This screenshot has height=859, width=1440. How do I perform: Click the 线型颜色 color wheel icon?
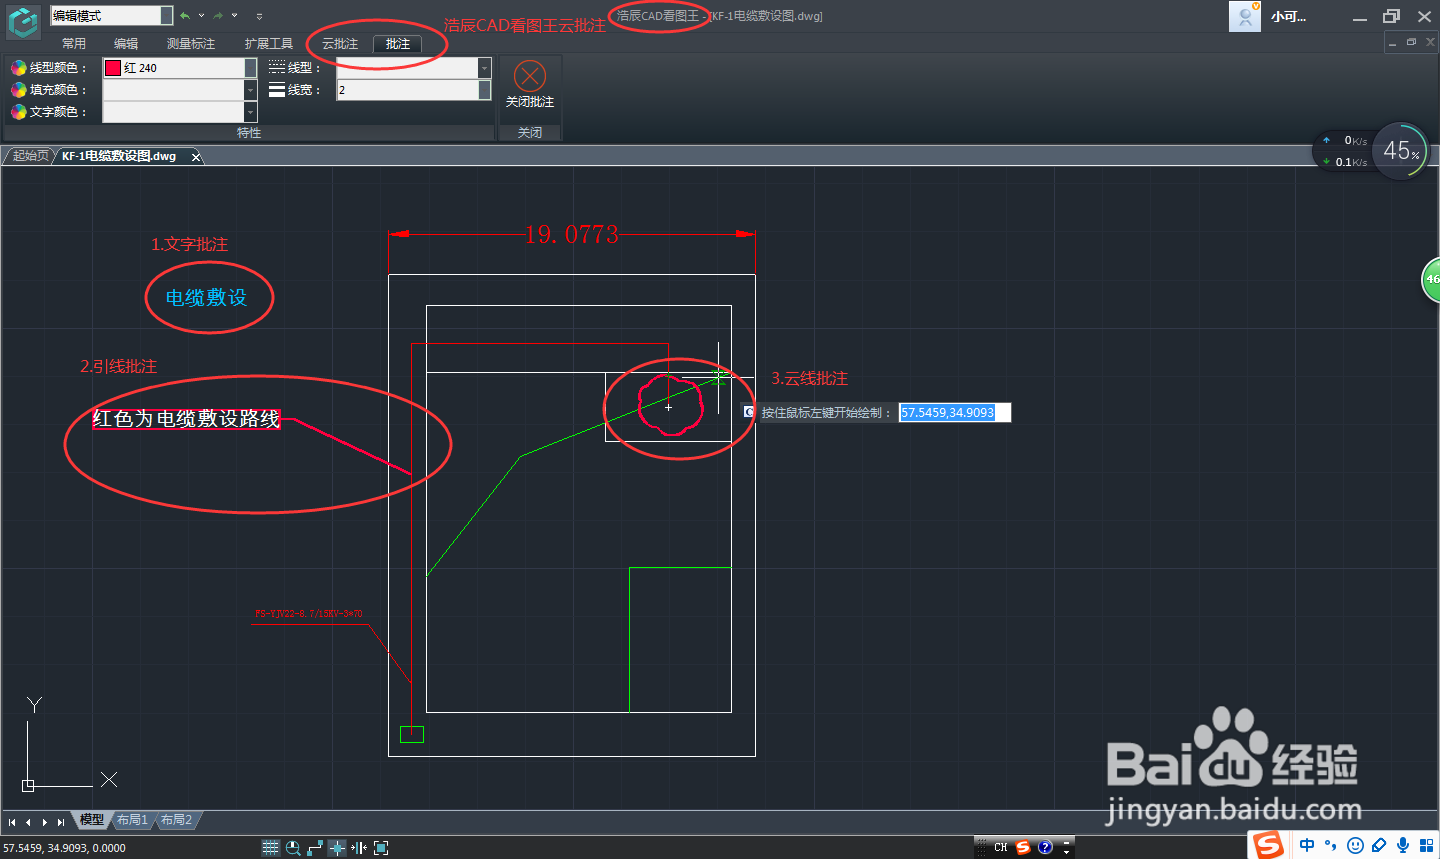(x=18, y=68)
